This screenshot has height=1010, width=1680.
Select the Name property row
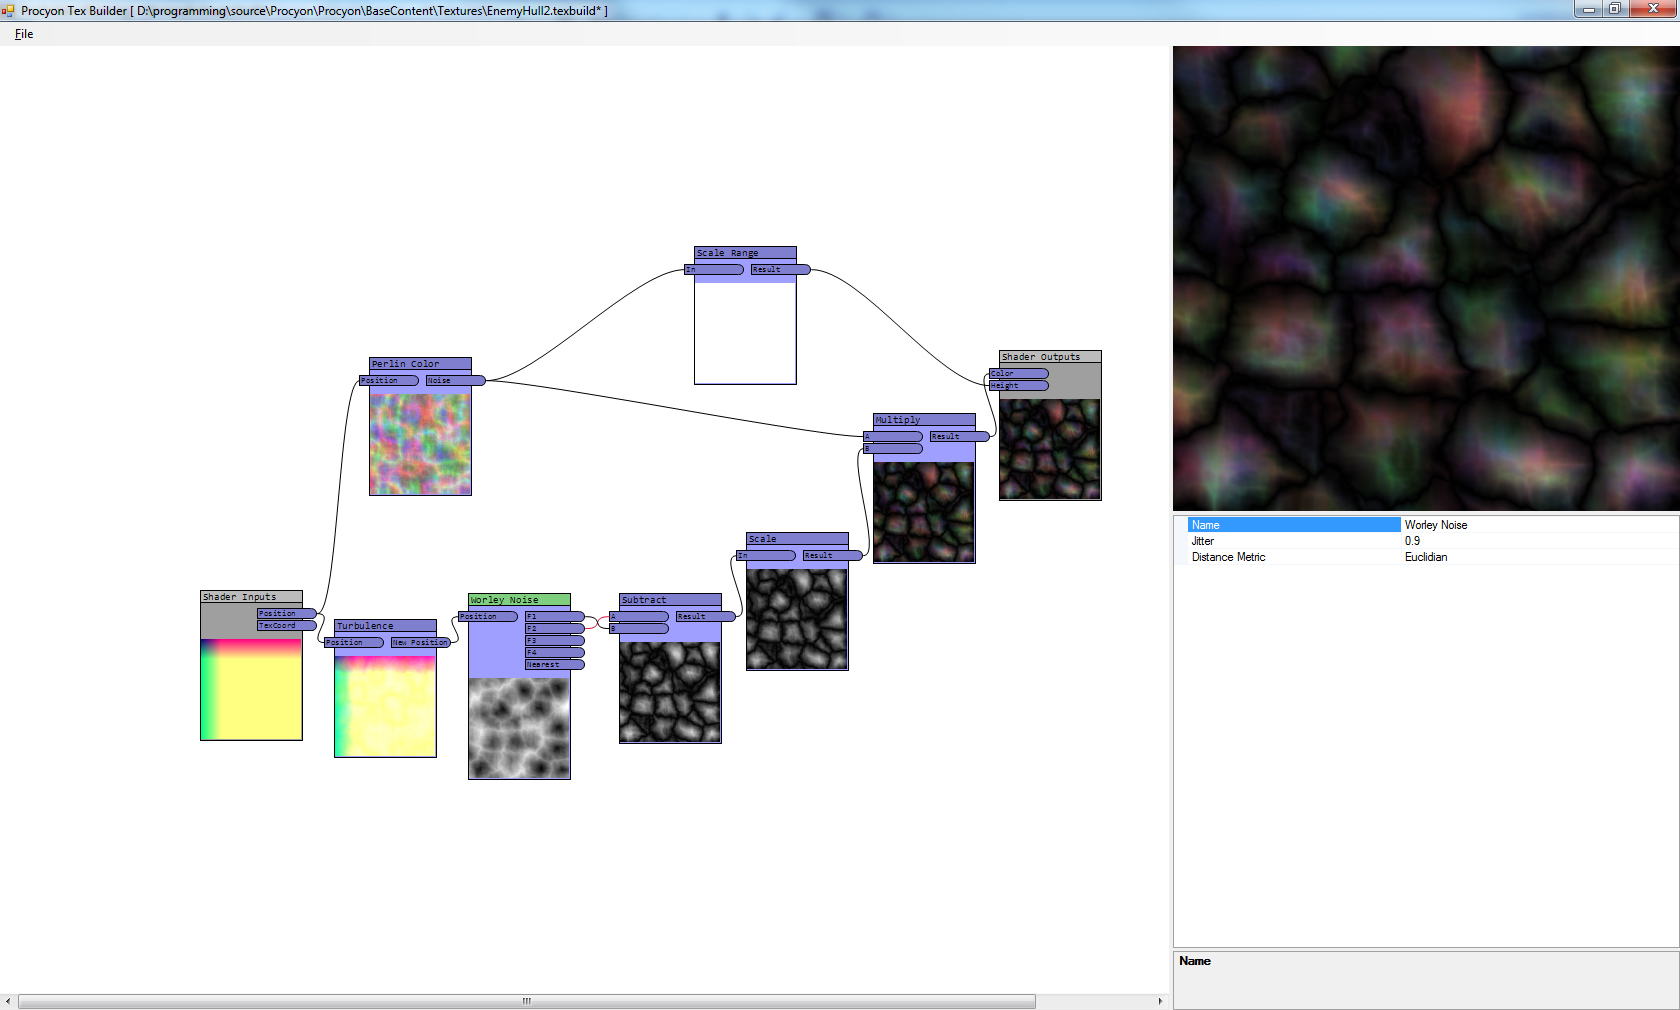[1293, 525]
